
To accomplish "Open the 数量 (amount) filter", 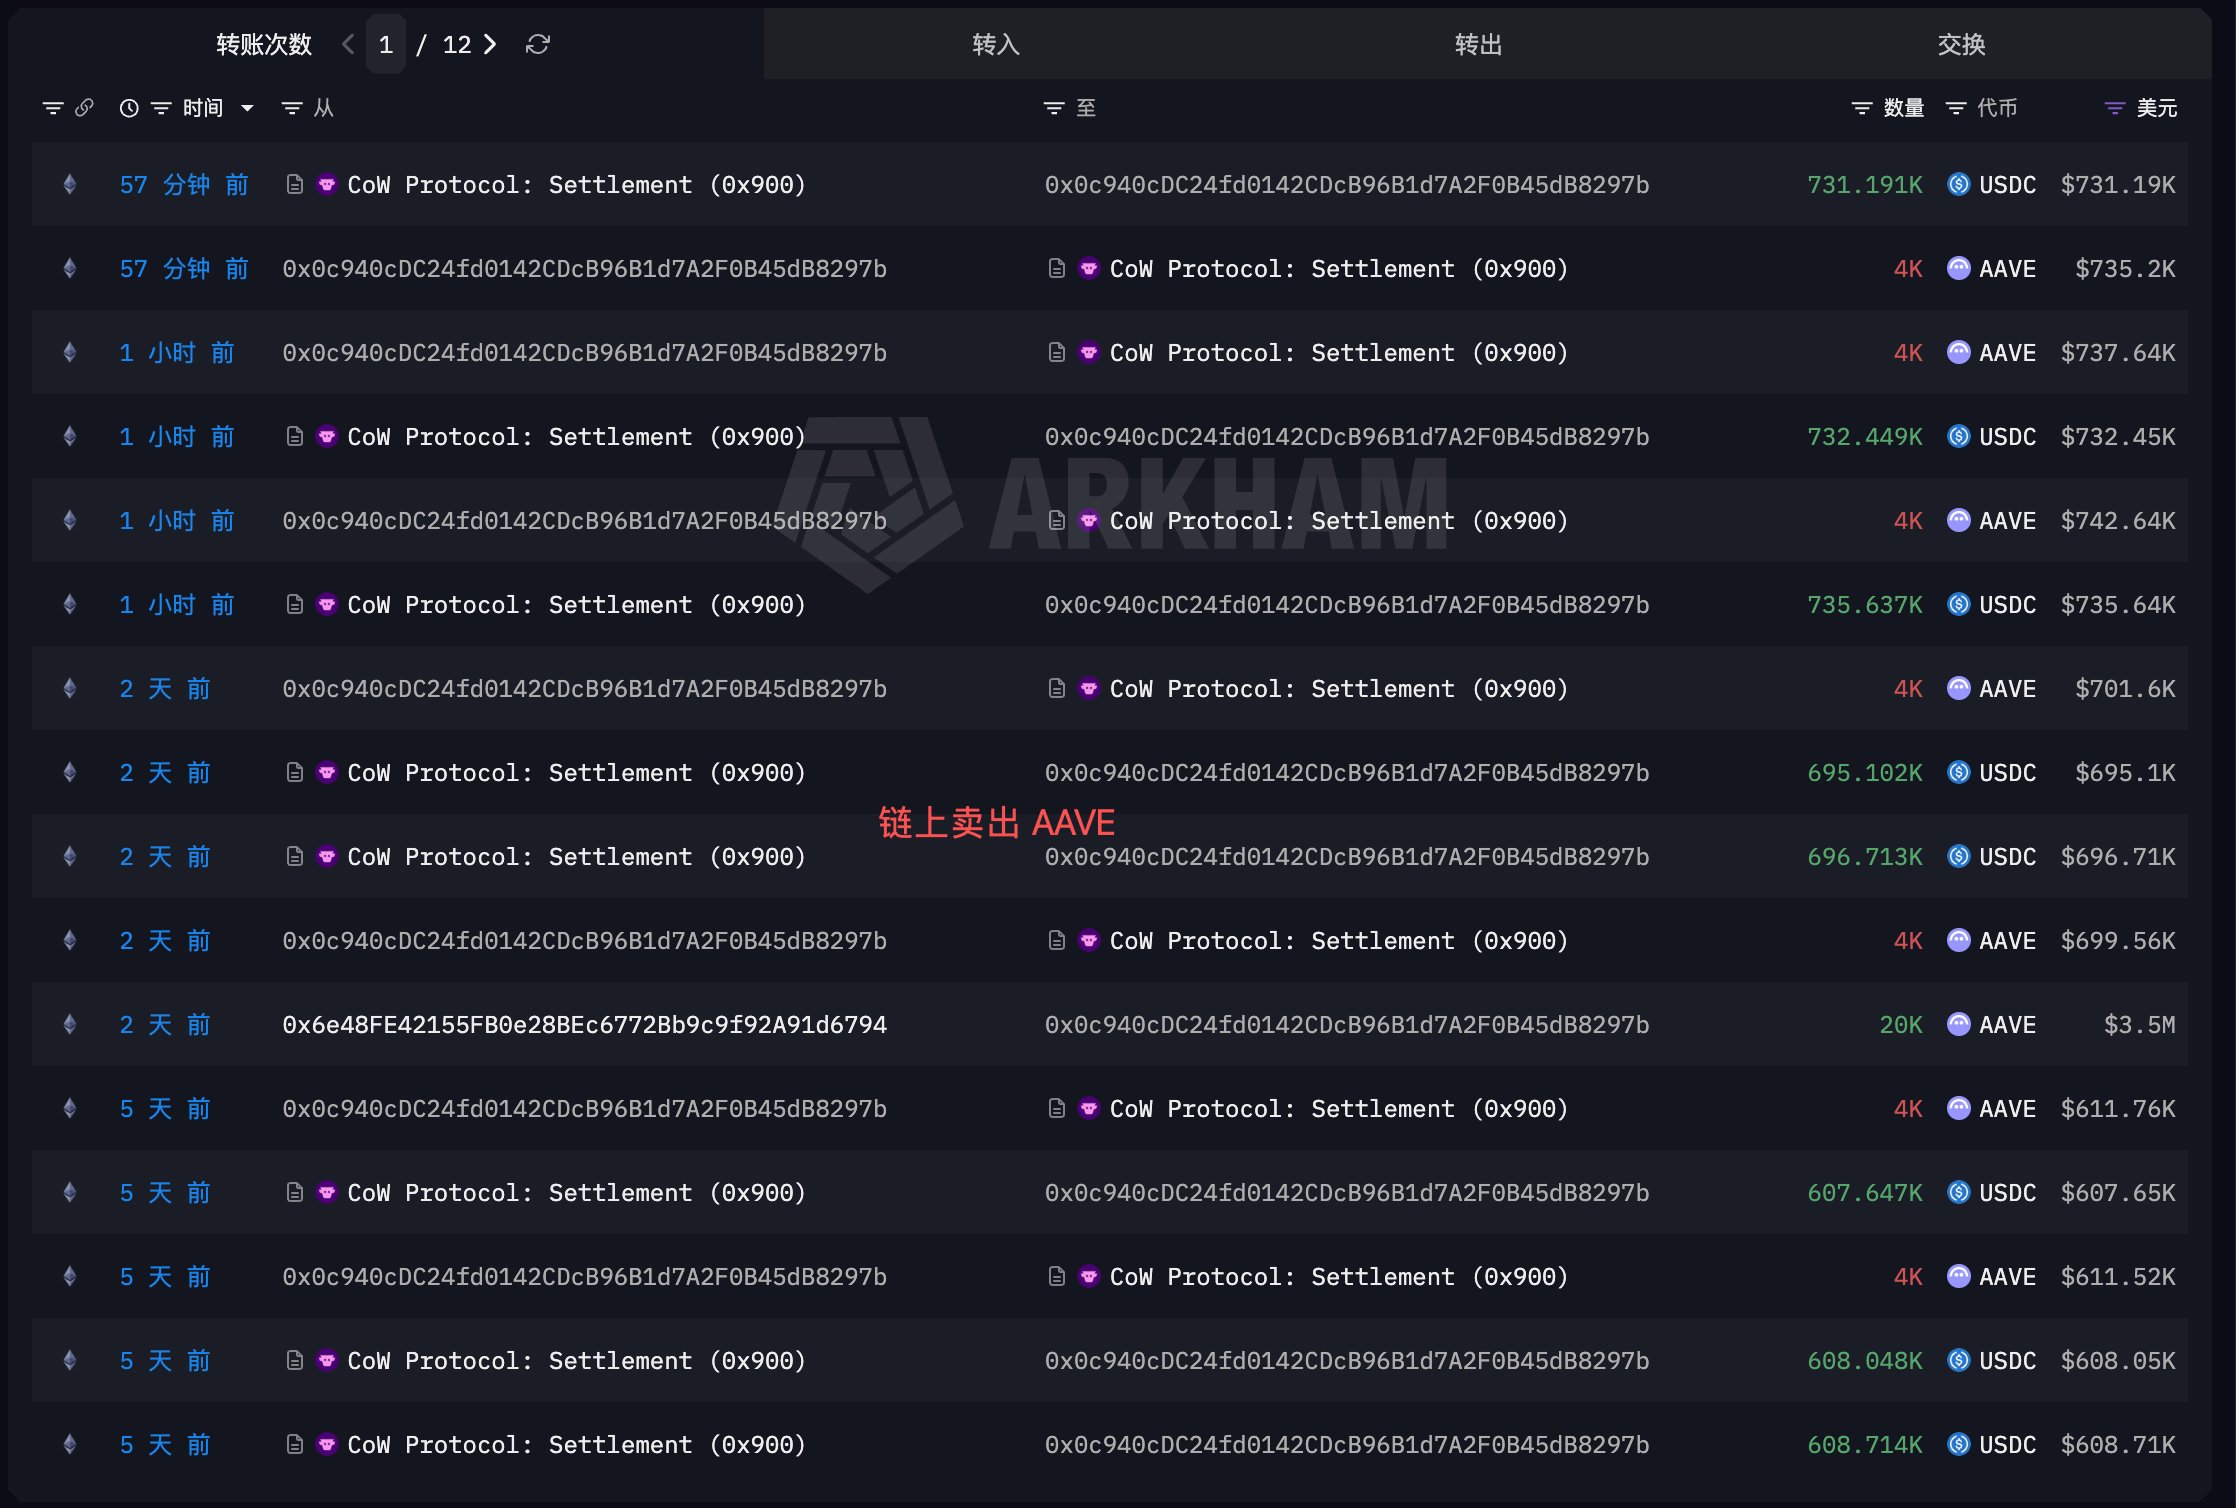I will (1861, 108).
